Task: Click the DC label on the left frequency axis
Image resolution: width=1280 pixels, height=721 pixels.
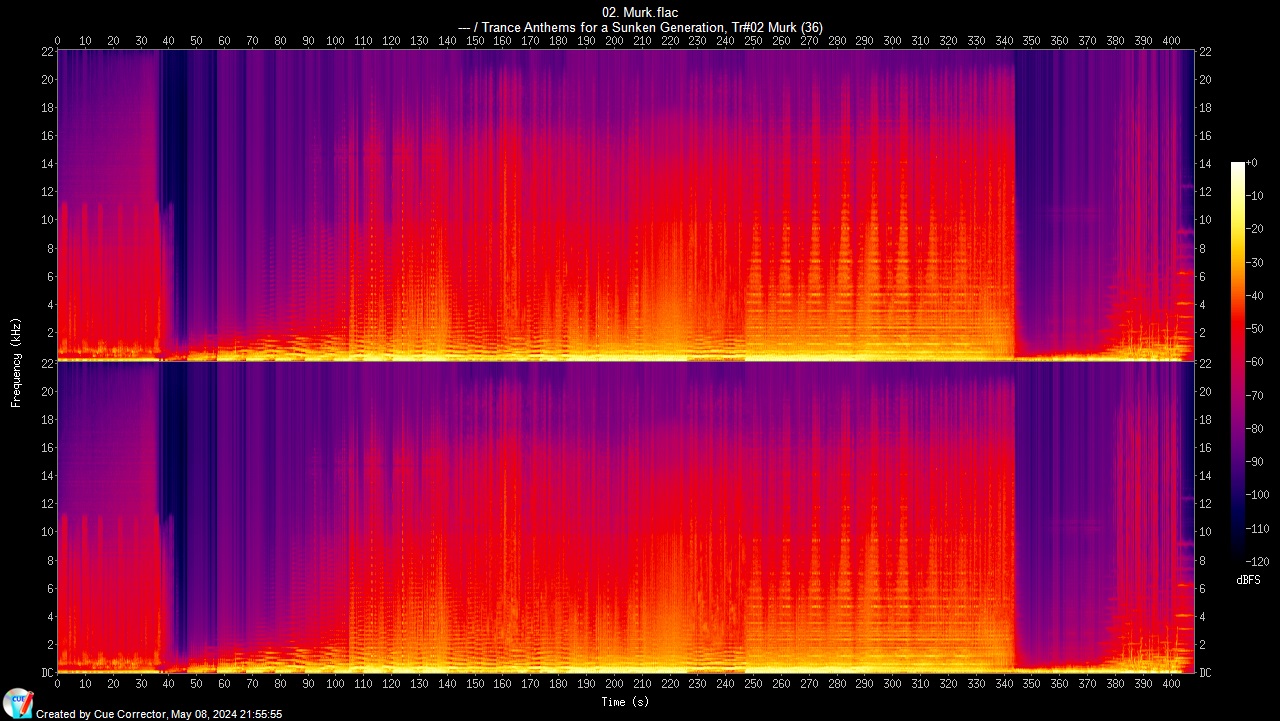Action: [x=46, y=673]
